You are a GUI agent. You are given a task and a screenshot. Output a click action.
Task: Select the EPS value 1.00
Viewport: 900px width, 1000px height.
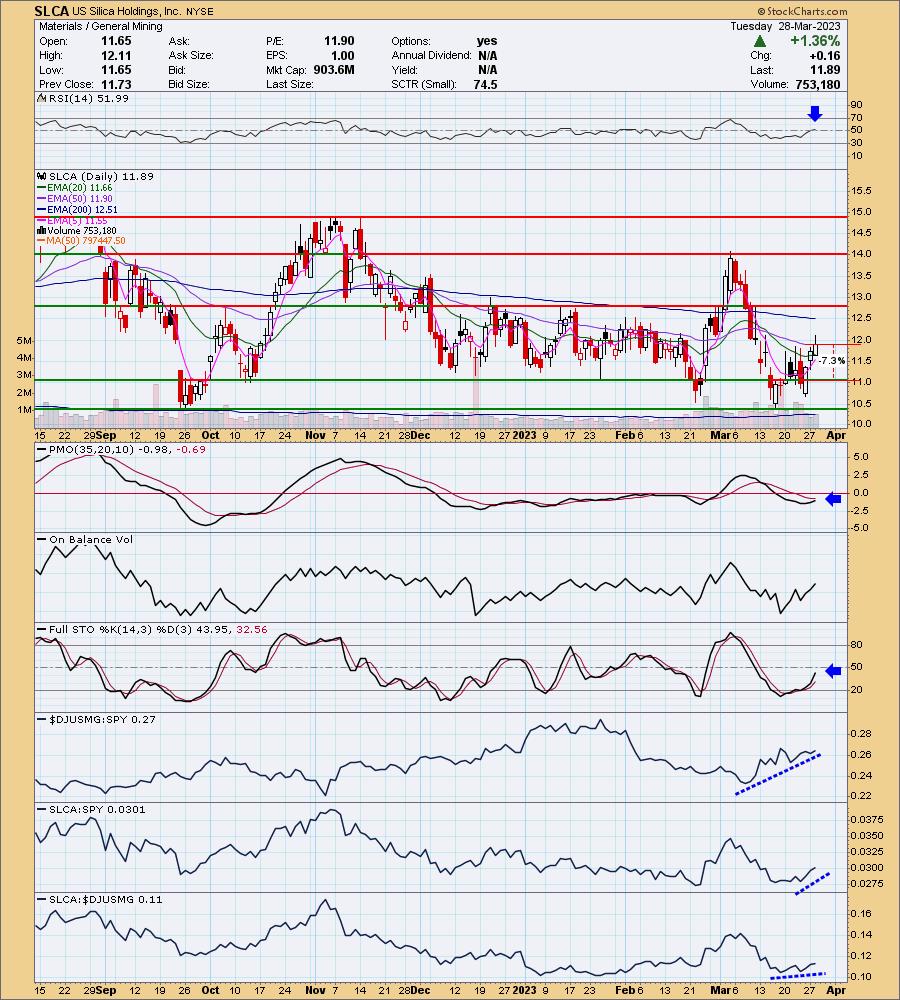[343, 55]
